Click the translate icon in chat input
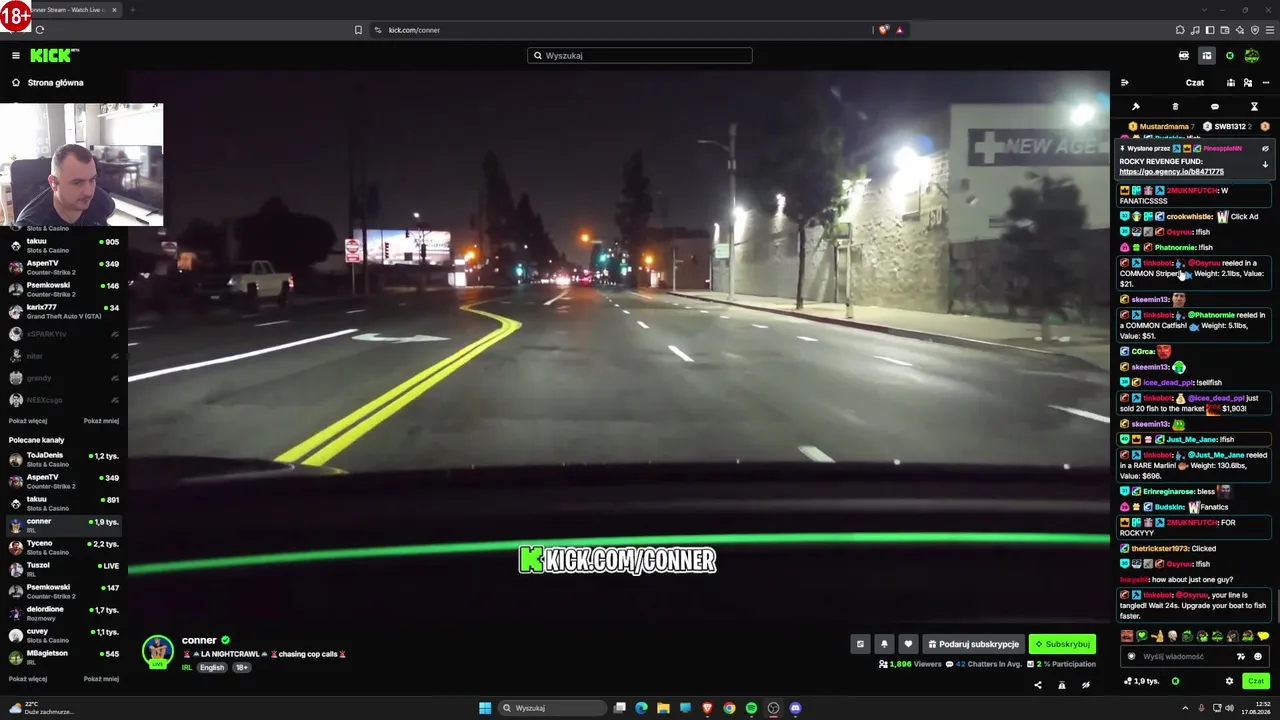The image size is (1280, 720). point(1241,657)
